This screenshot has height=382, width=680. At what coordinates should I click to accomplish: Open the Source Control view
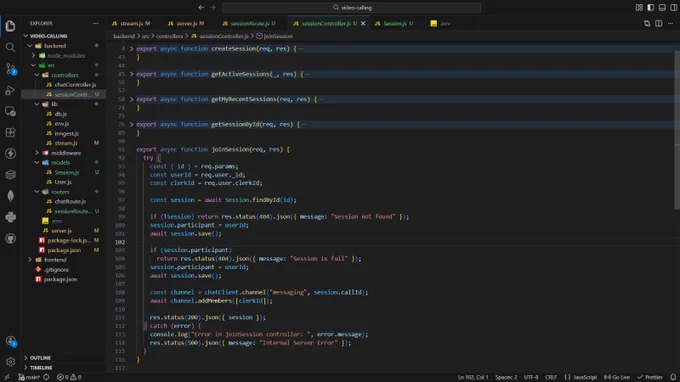coord(10,69)
